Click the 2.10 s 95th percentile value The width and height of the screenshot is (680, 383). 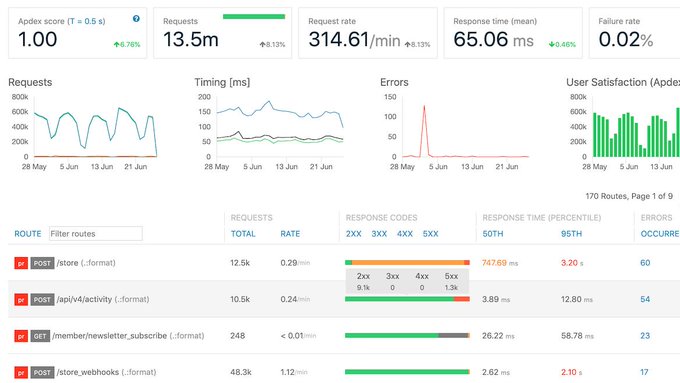point(571,372)
